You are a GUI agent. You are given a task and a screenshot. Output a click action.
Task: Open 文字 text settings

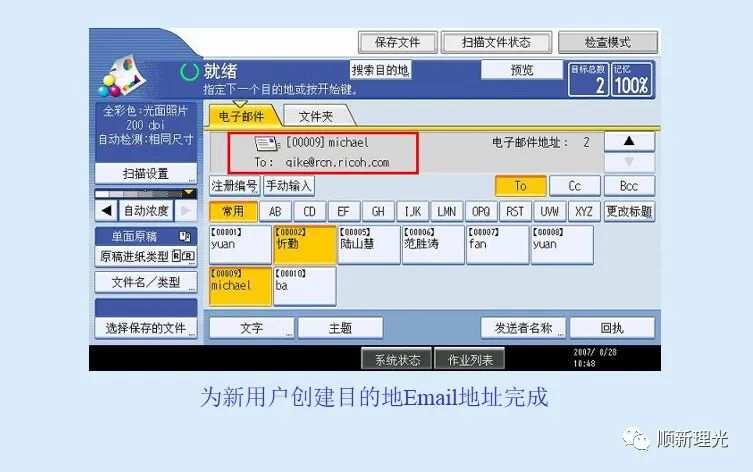[x=252, y=328]
